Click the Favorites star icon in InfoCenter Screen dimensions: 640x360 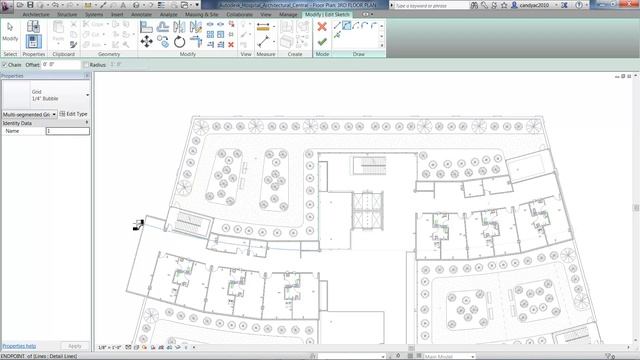click(504, 5)
